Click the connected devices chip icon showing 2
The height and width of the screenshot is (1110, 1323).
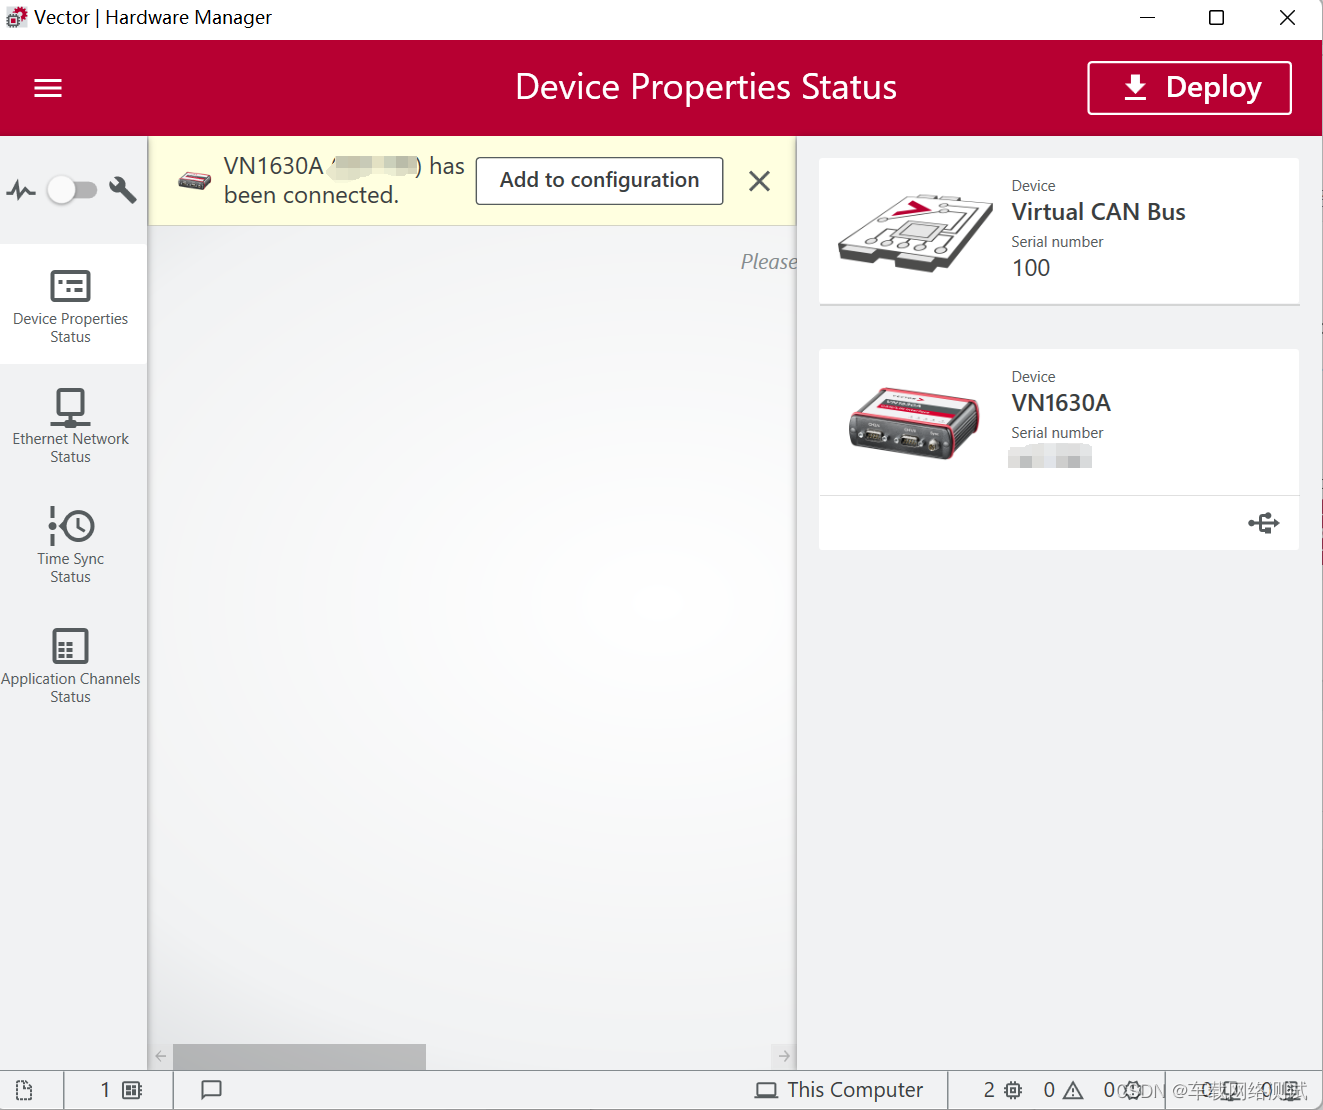pos(1003,1090)
